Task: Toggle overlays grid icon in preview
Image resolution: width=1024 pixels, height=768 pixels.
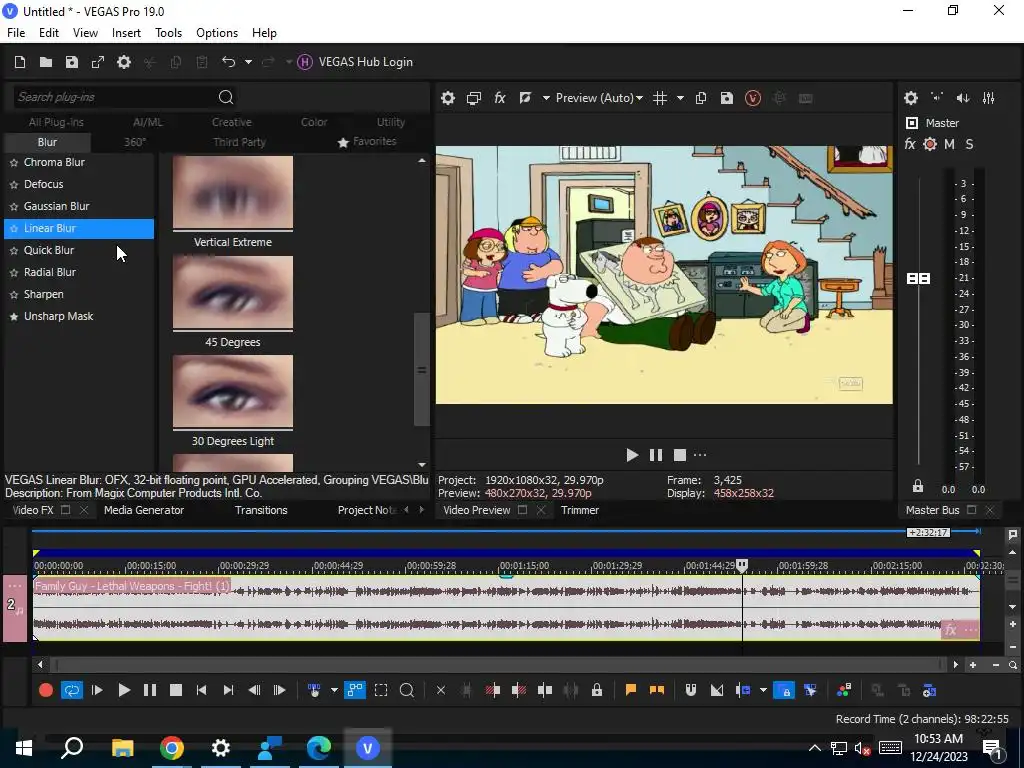Action: 660,98
